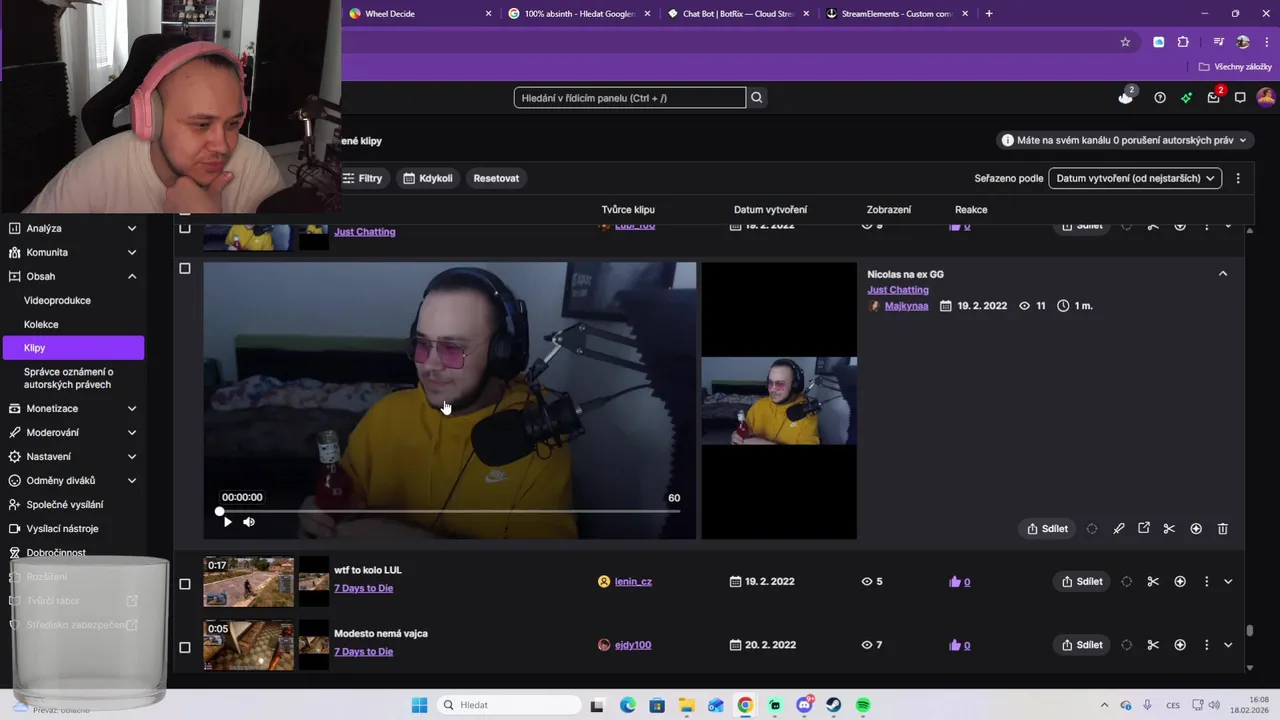Bookmark this page with the star icon
This screenshot has height=720, width=1280.
pyautogui.click(x=1125, y=42)
